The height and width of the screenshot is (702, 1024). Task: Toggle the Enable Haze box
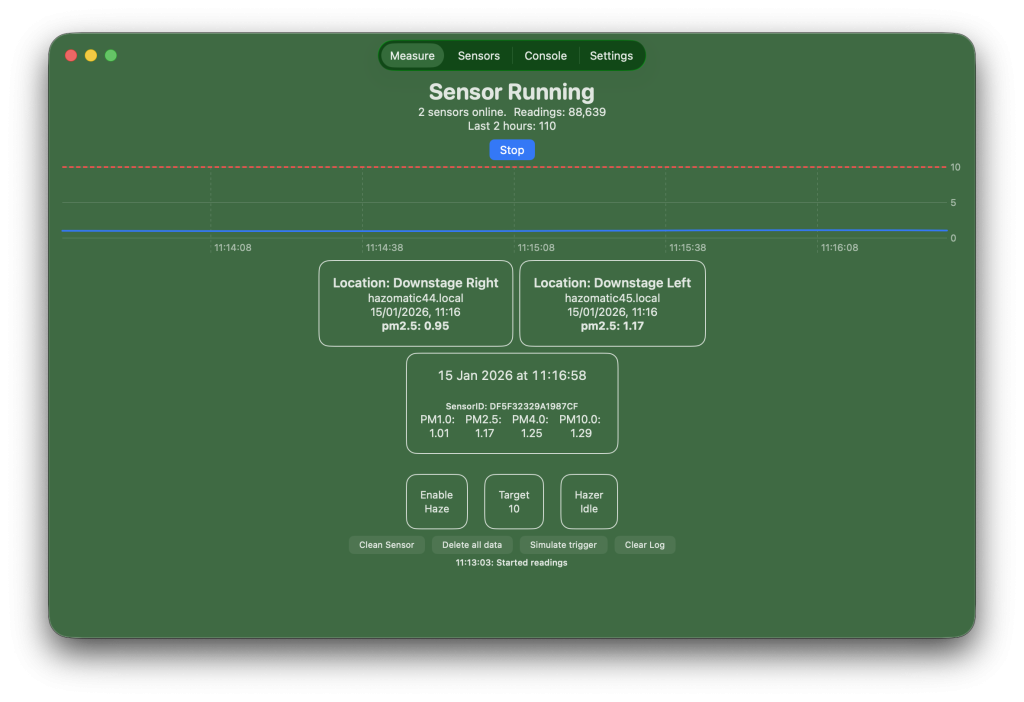pyautogui.click(x=436, y=501)
